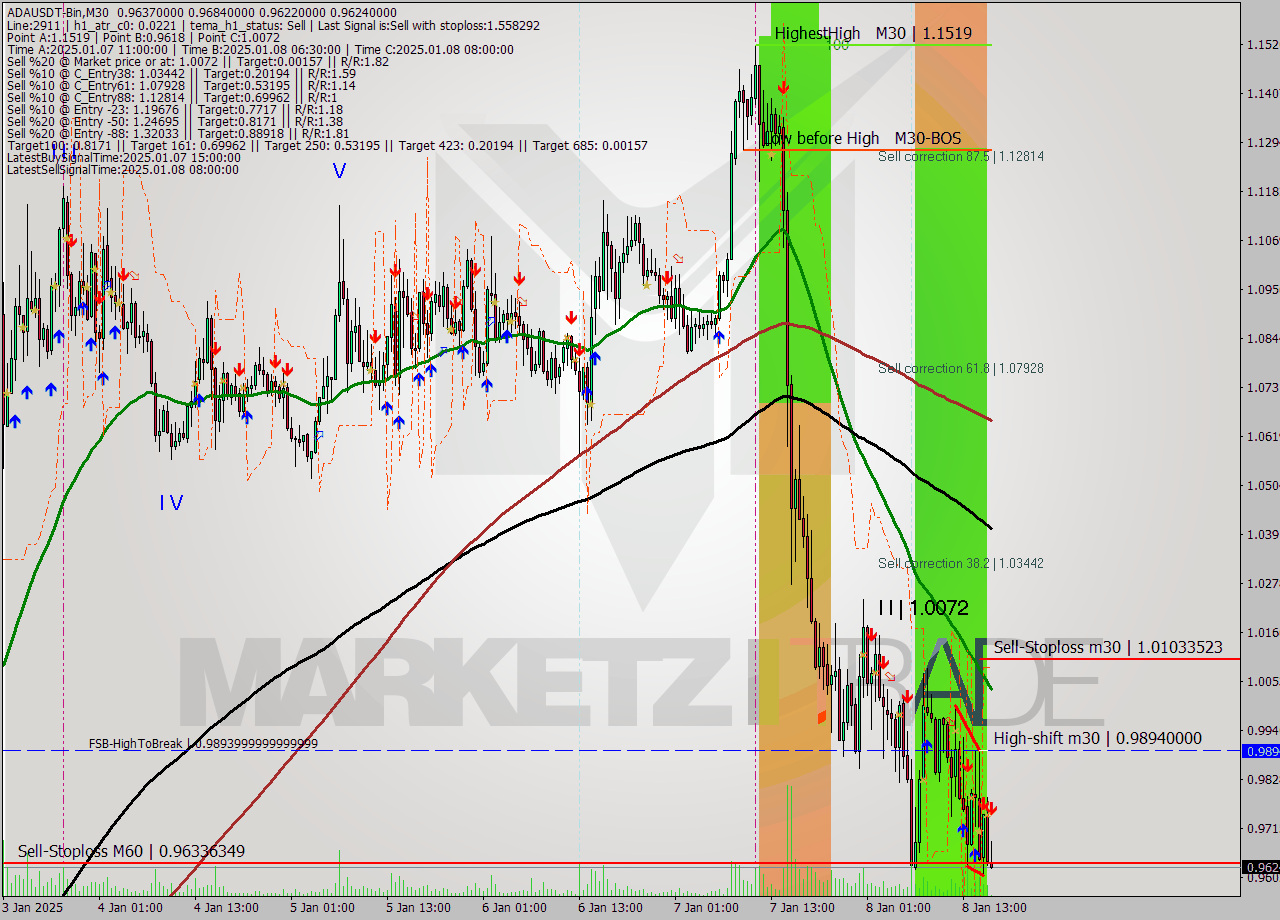
Task: Click the 'Low before High M30-BOS' label
Action: [861, 138]
